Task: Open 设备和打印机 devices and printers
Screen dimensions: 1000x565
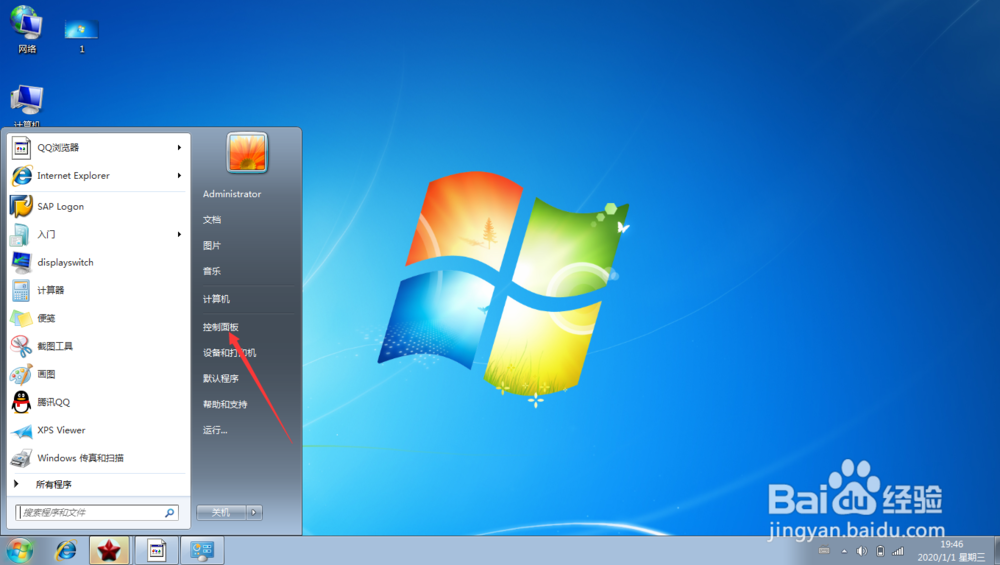Action: tap(230, 353)
